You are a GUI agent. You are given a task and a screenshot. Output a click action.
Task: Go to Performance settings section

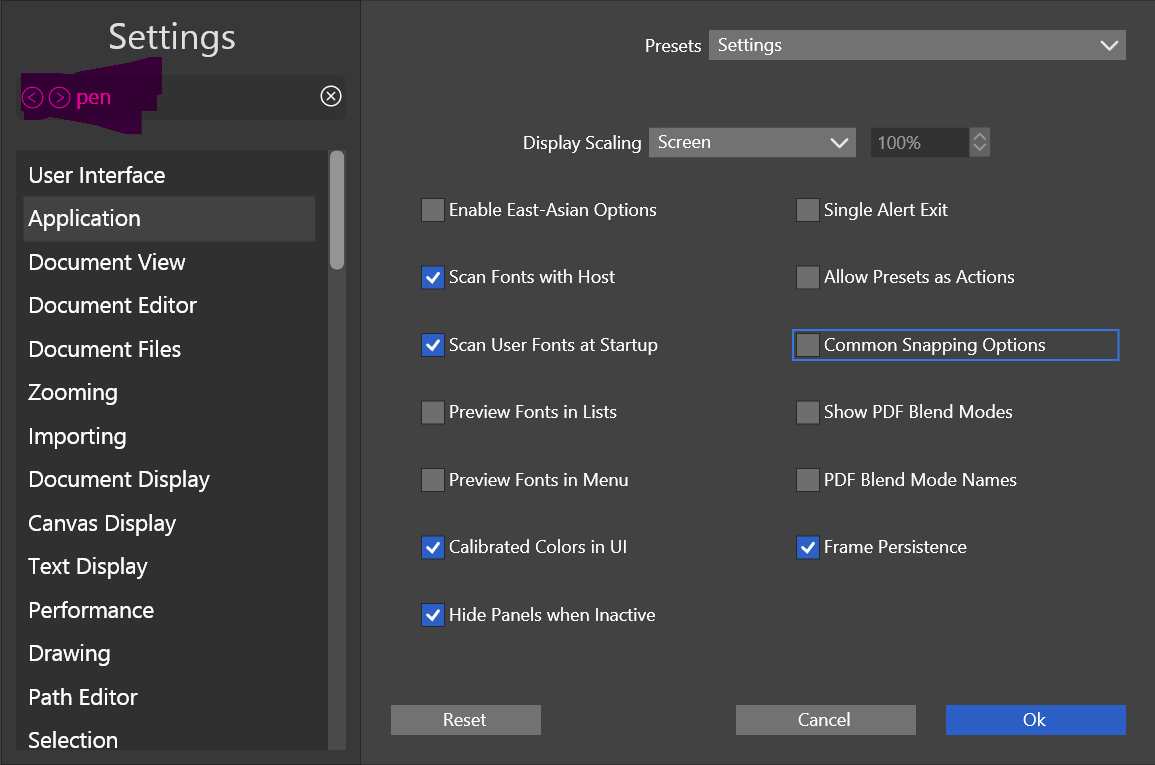(91, 610)
